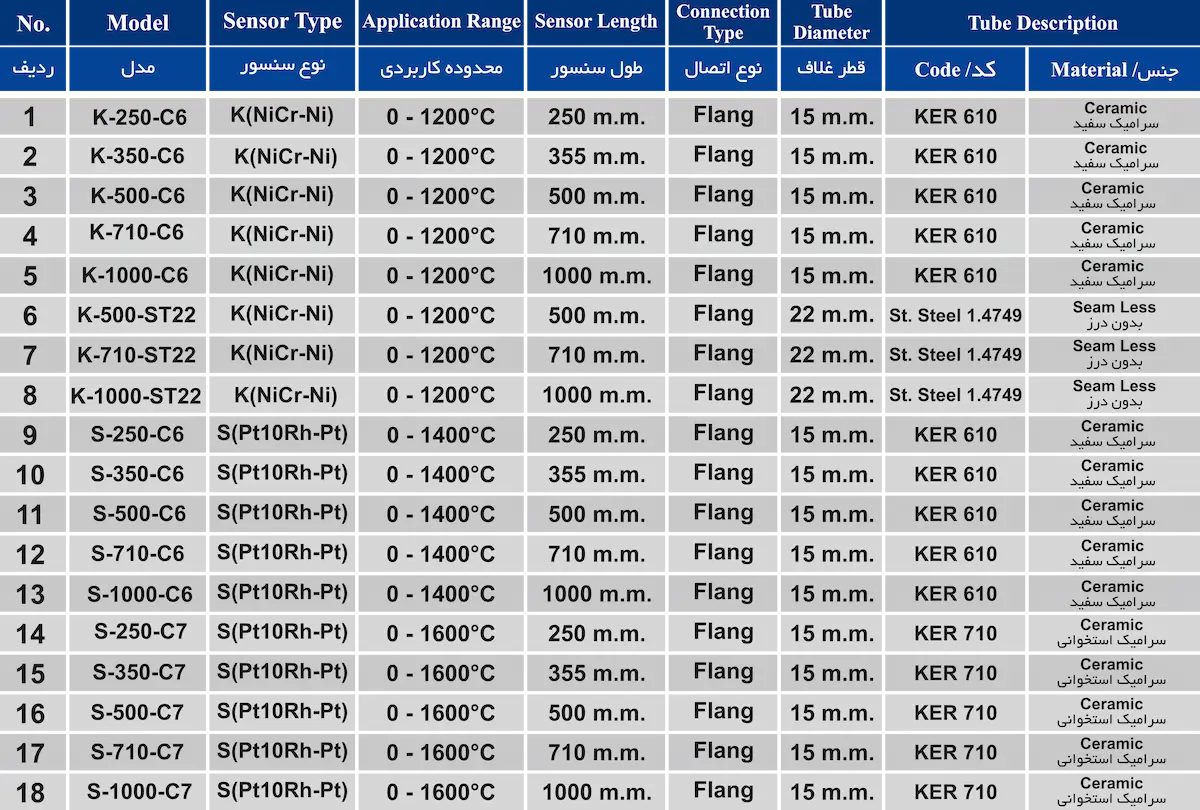Select model K-1000-ST22 cell
The width and height of the screenshot is (1200, 810).
[x=136, y=396]
